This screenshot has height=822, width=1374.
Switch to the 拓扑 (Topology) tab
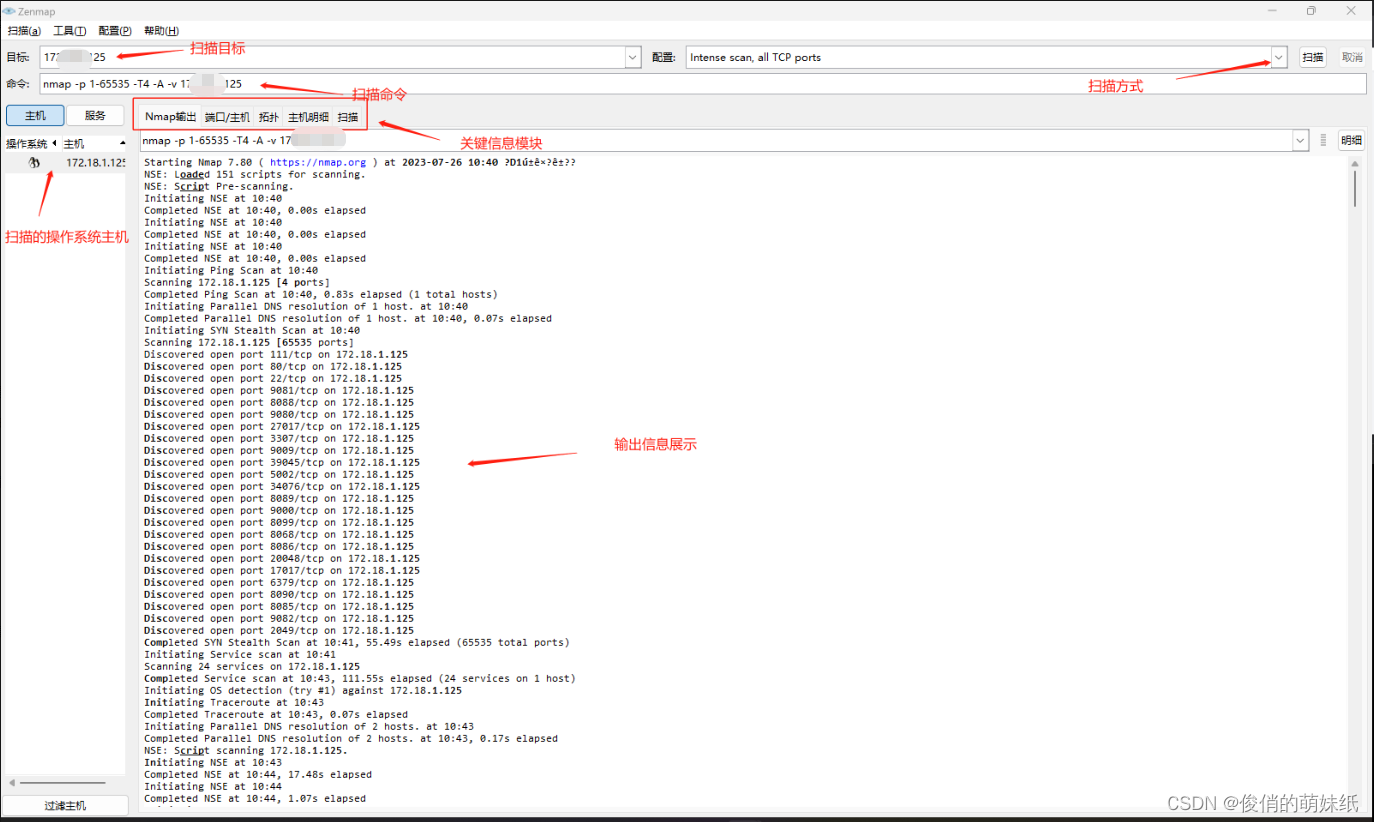coord(269,117)
